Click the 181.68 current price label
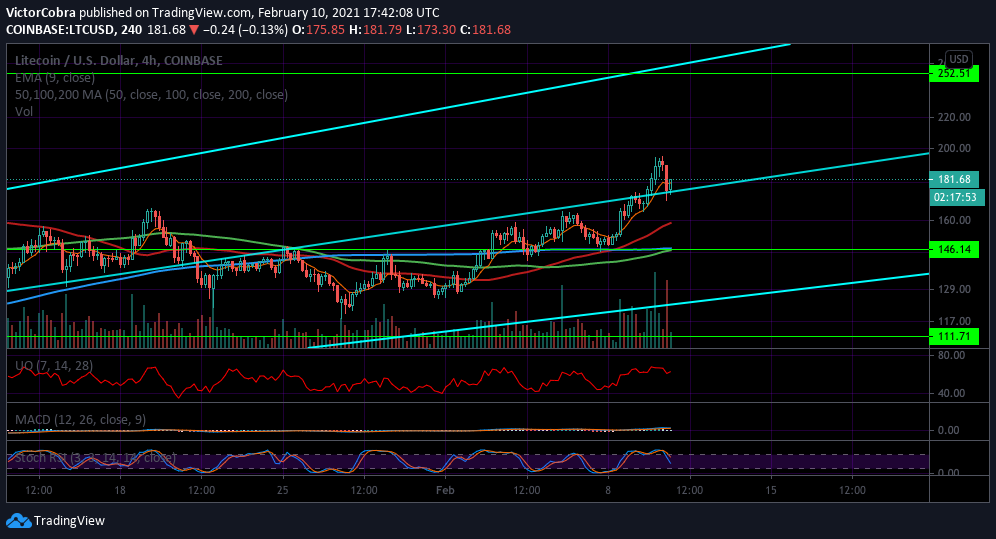 pos(954,179)
